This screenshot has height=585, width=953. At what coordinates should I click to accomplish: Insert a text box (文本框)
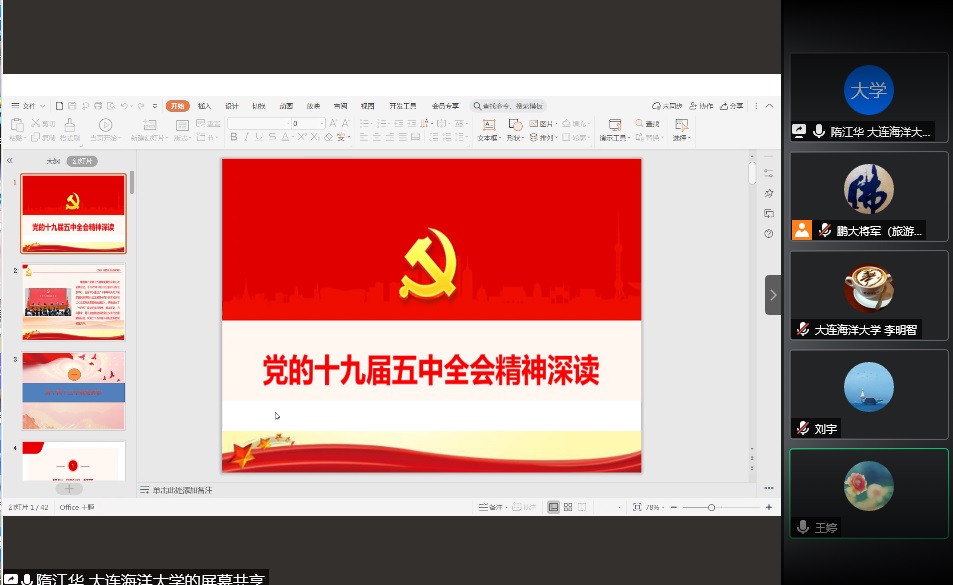pos(488,129)
